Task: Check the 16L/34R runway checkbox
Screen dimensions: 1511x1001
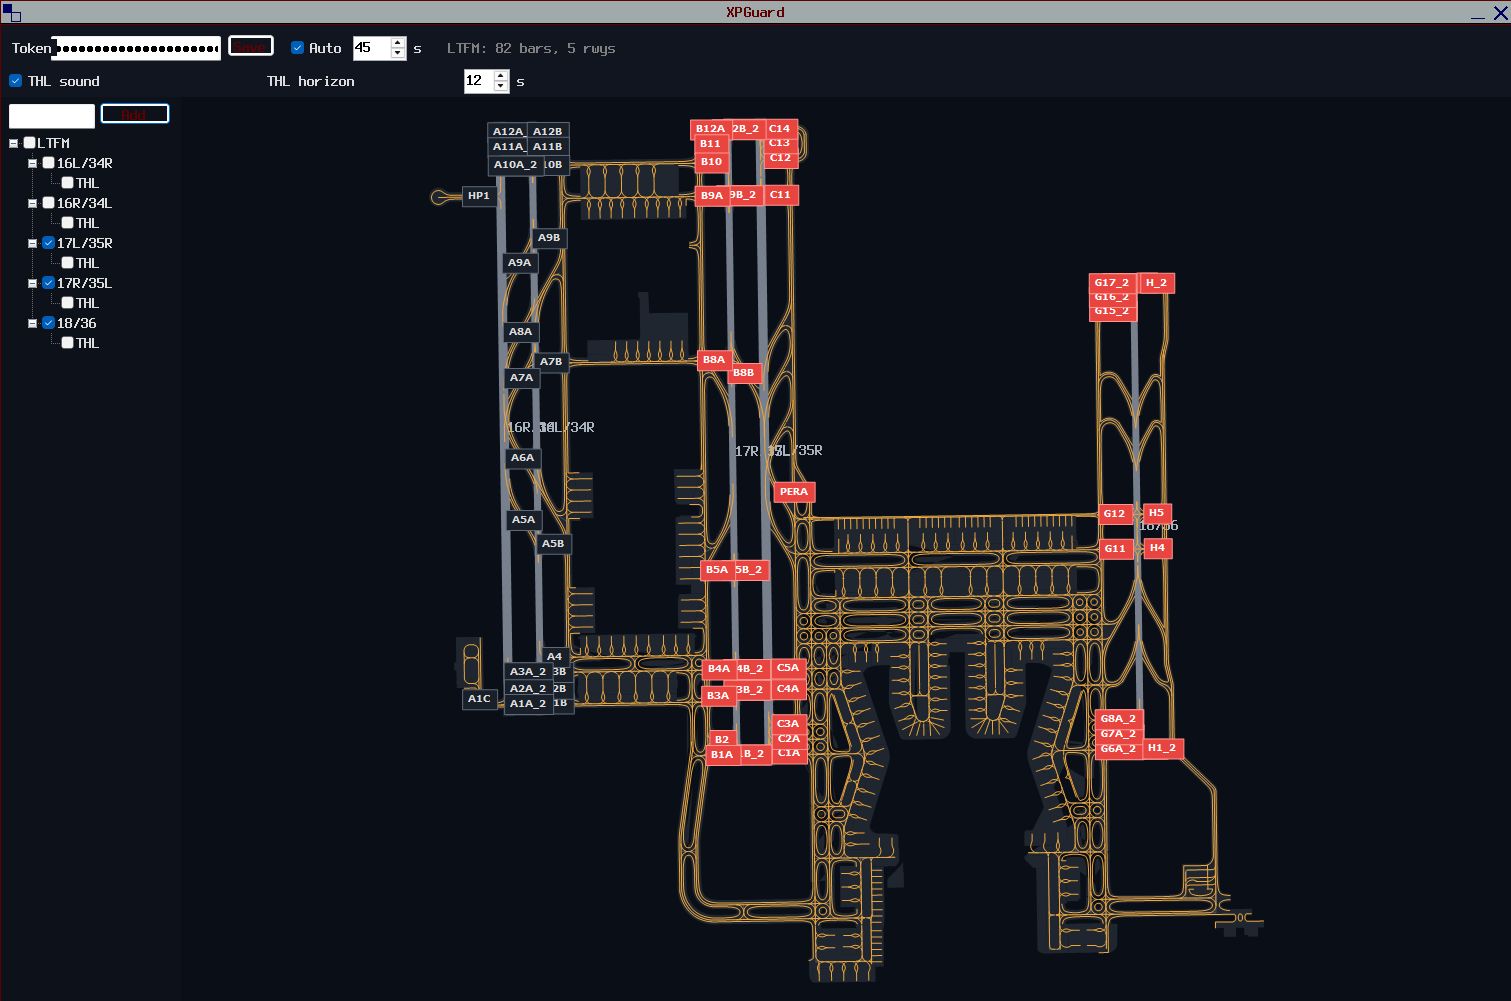Action: click(x=49, y=163)
